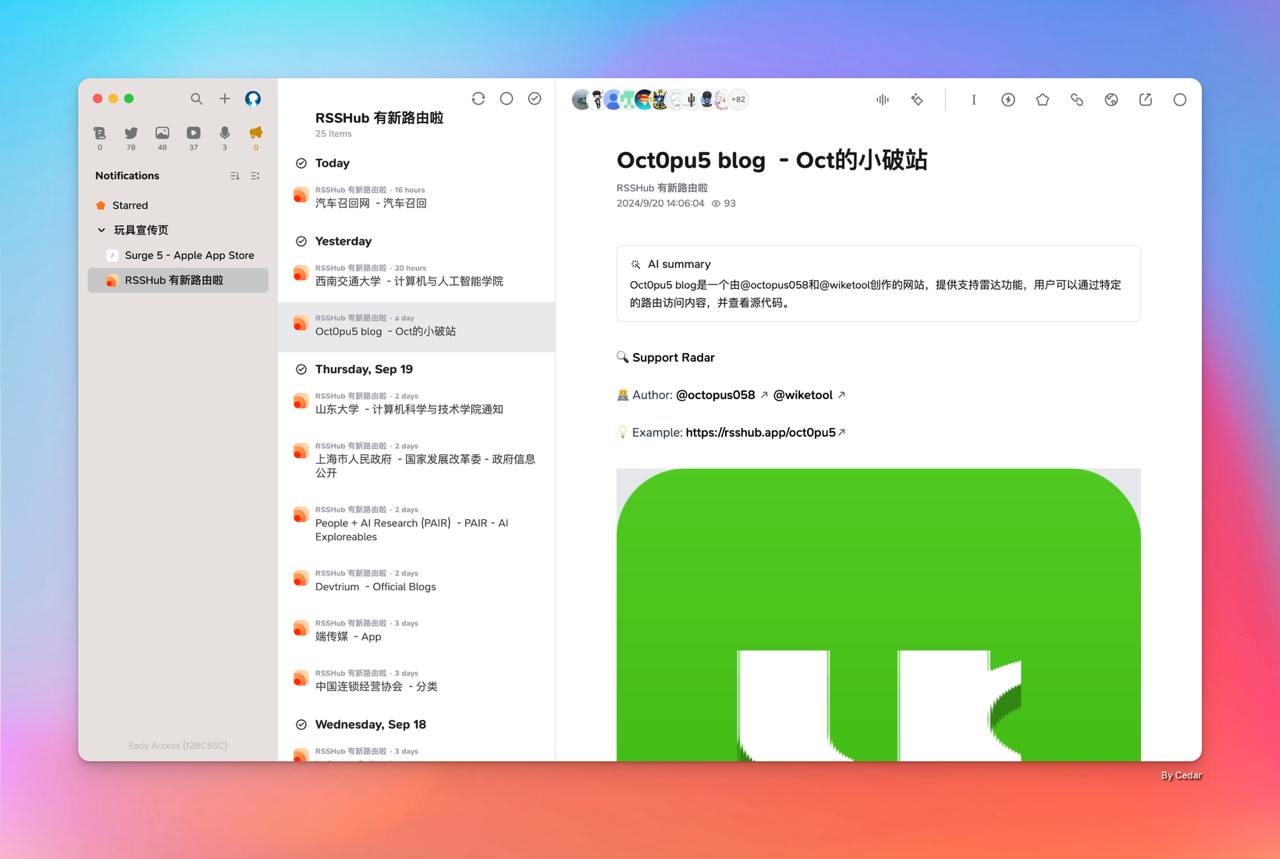Mark Wednesday, Sep 18 entries as read

[x=301, y=724]
